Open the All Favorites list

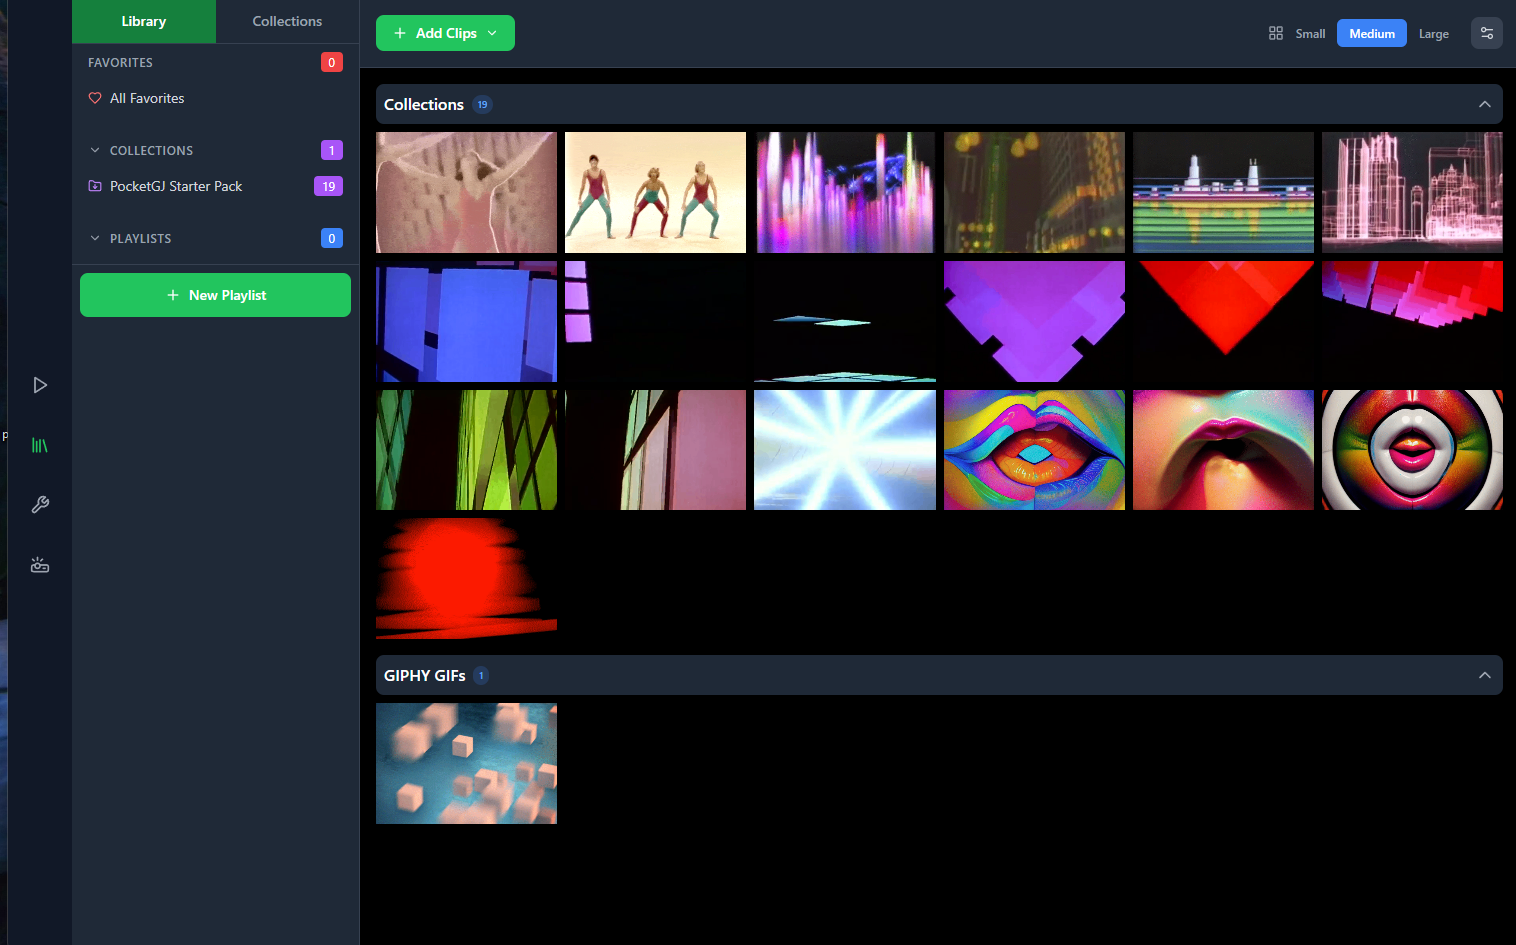coord(147,98)
